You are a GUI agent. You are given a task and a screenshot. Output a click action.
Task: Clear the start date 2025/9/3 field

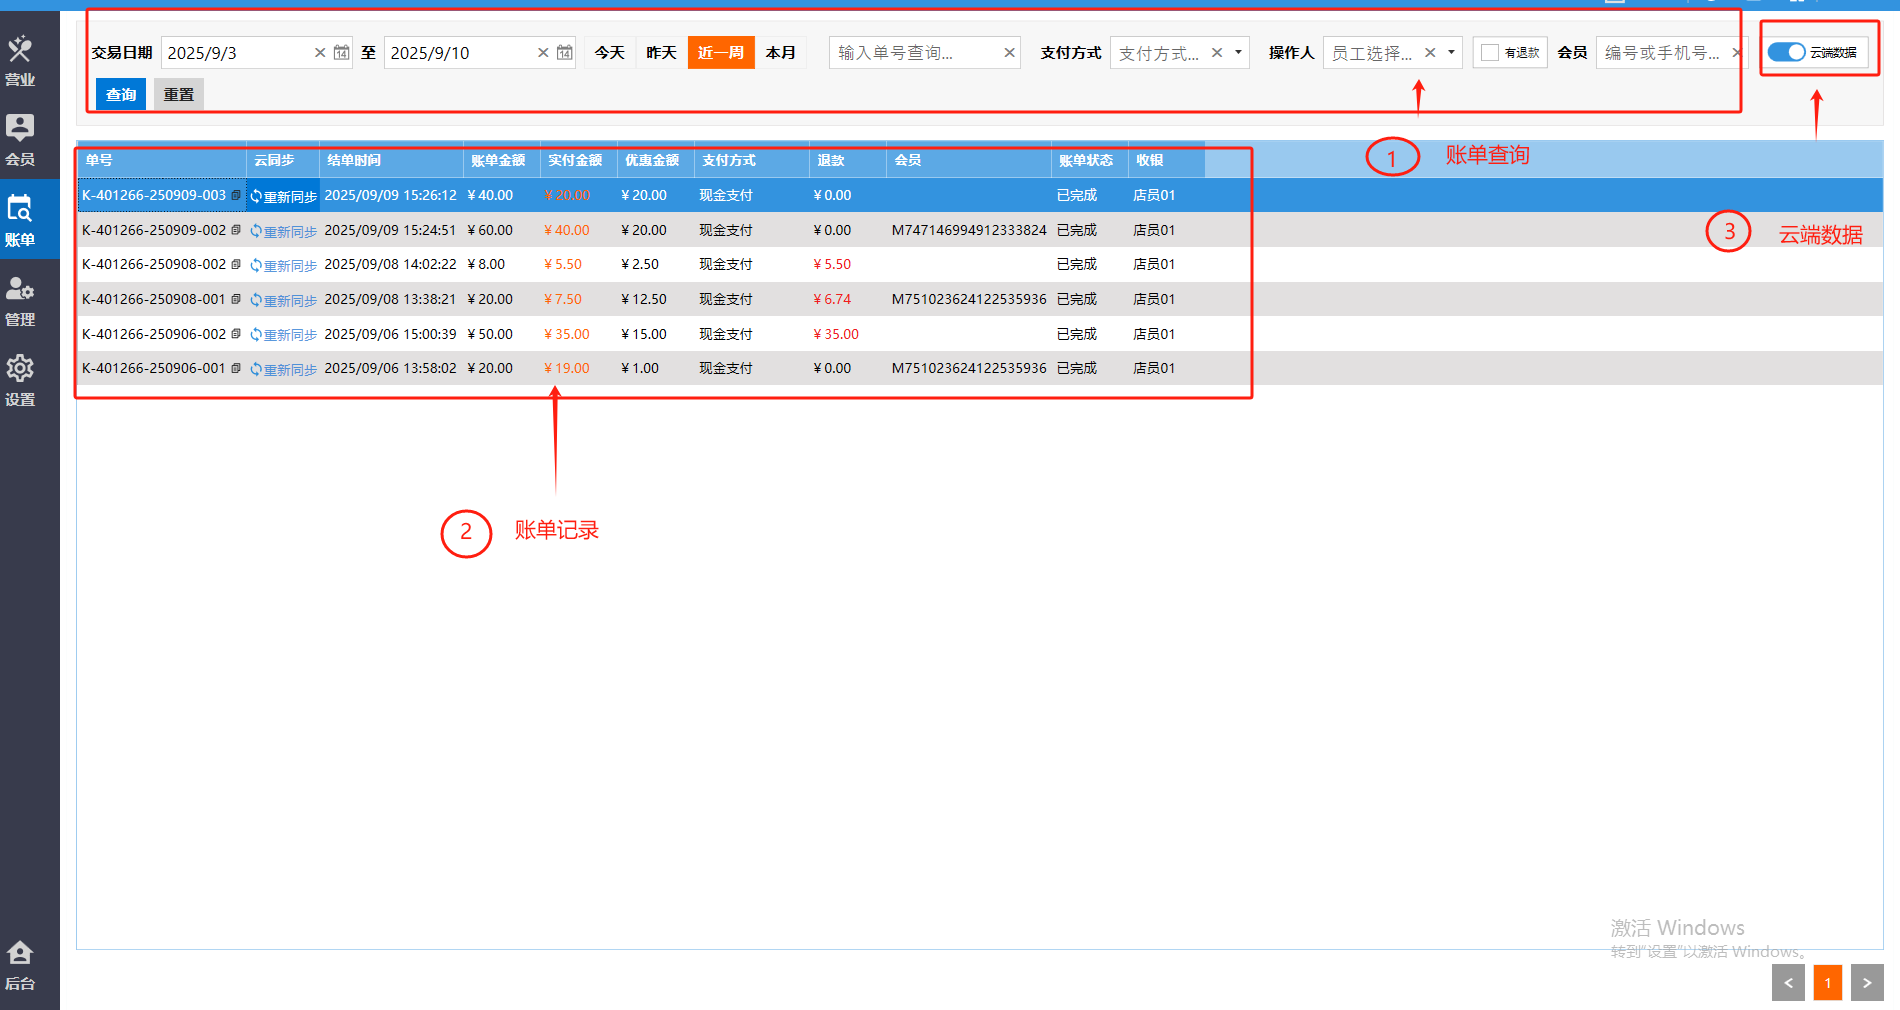point(320,52)
